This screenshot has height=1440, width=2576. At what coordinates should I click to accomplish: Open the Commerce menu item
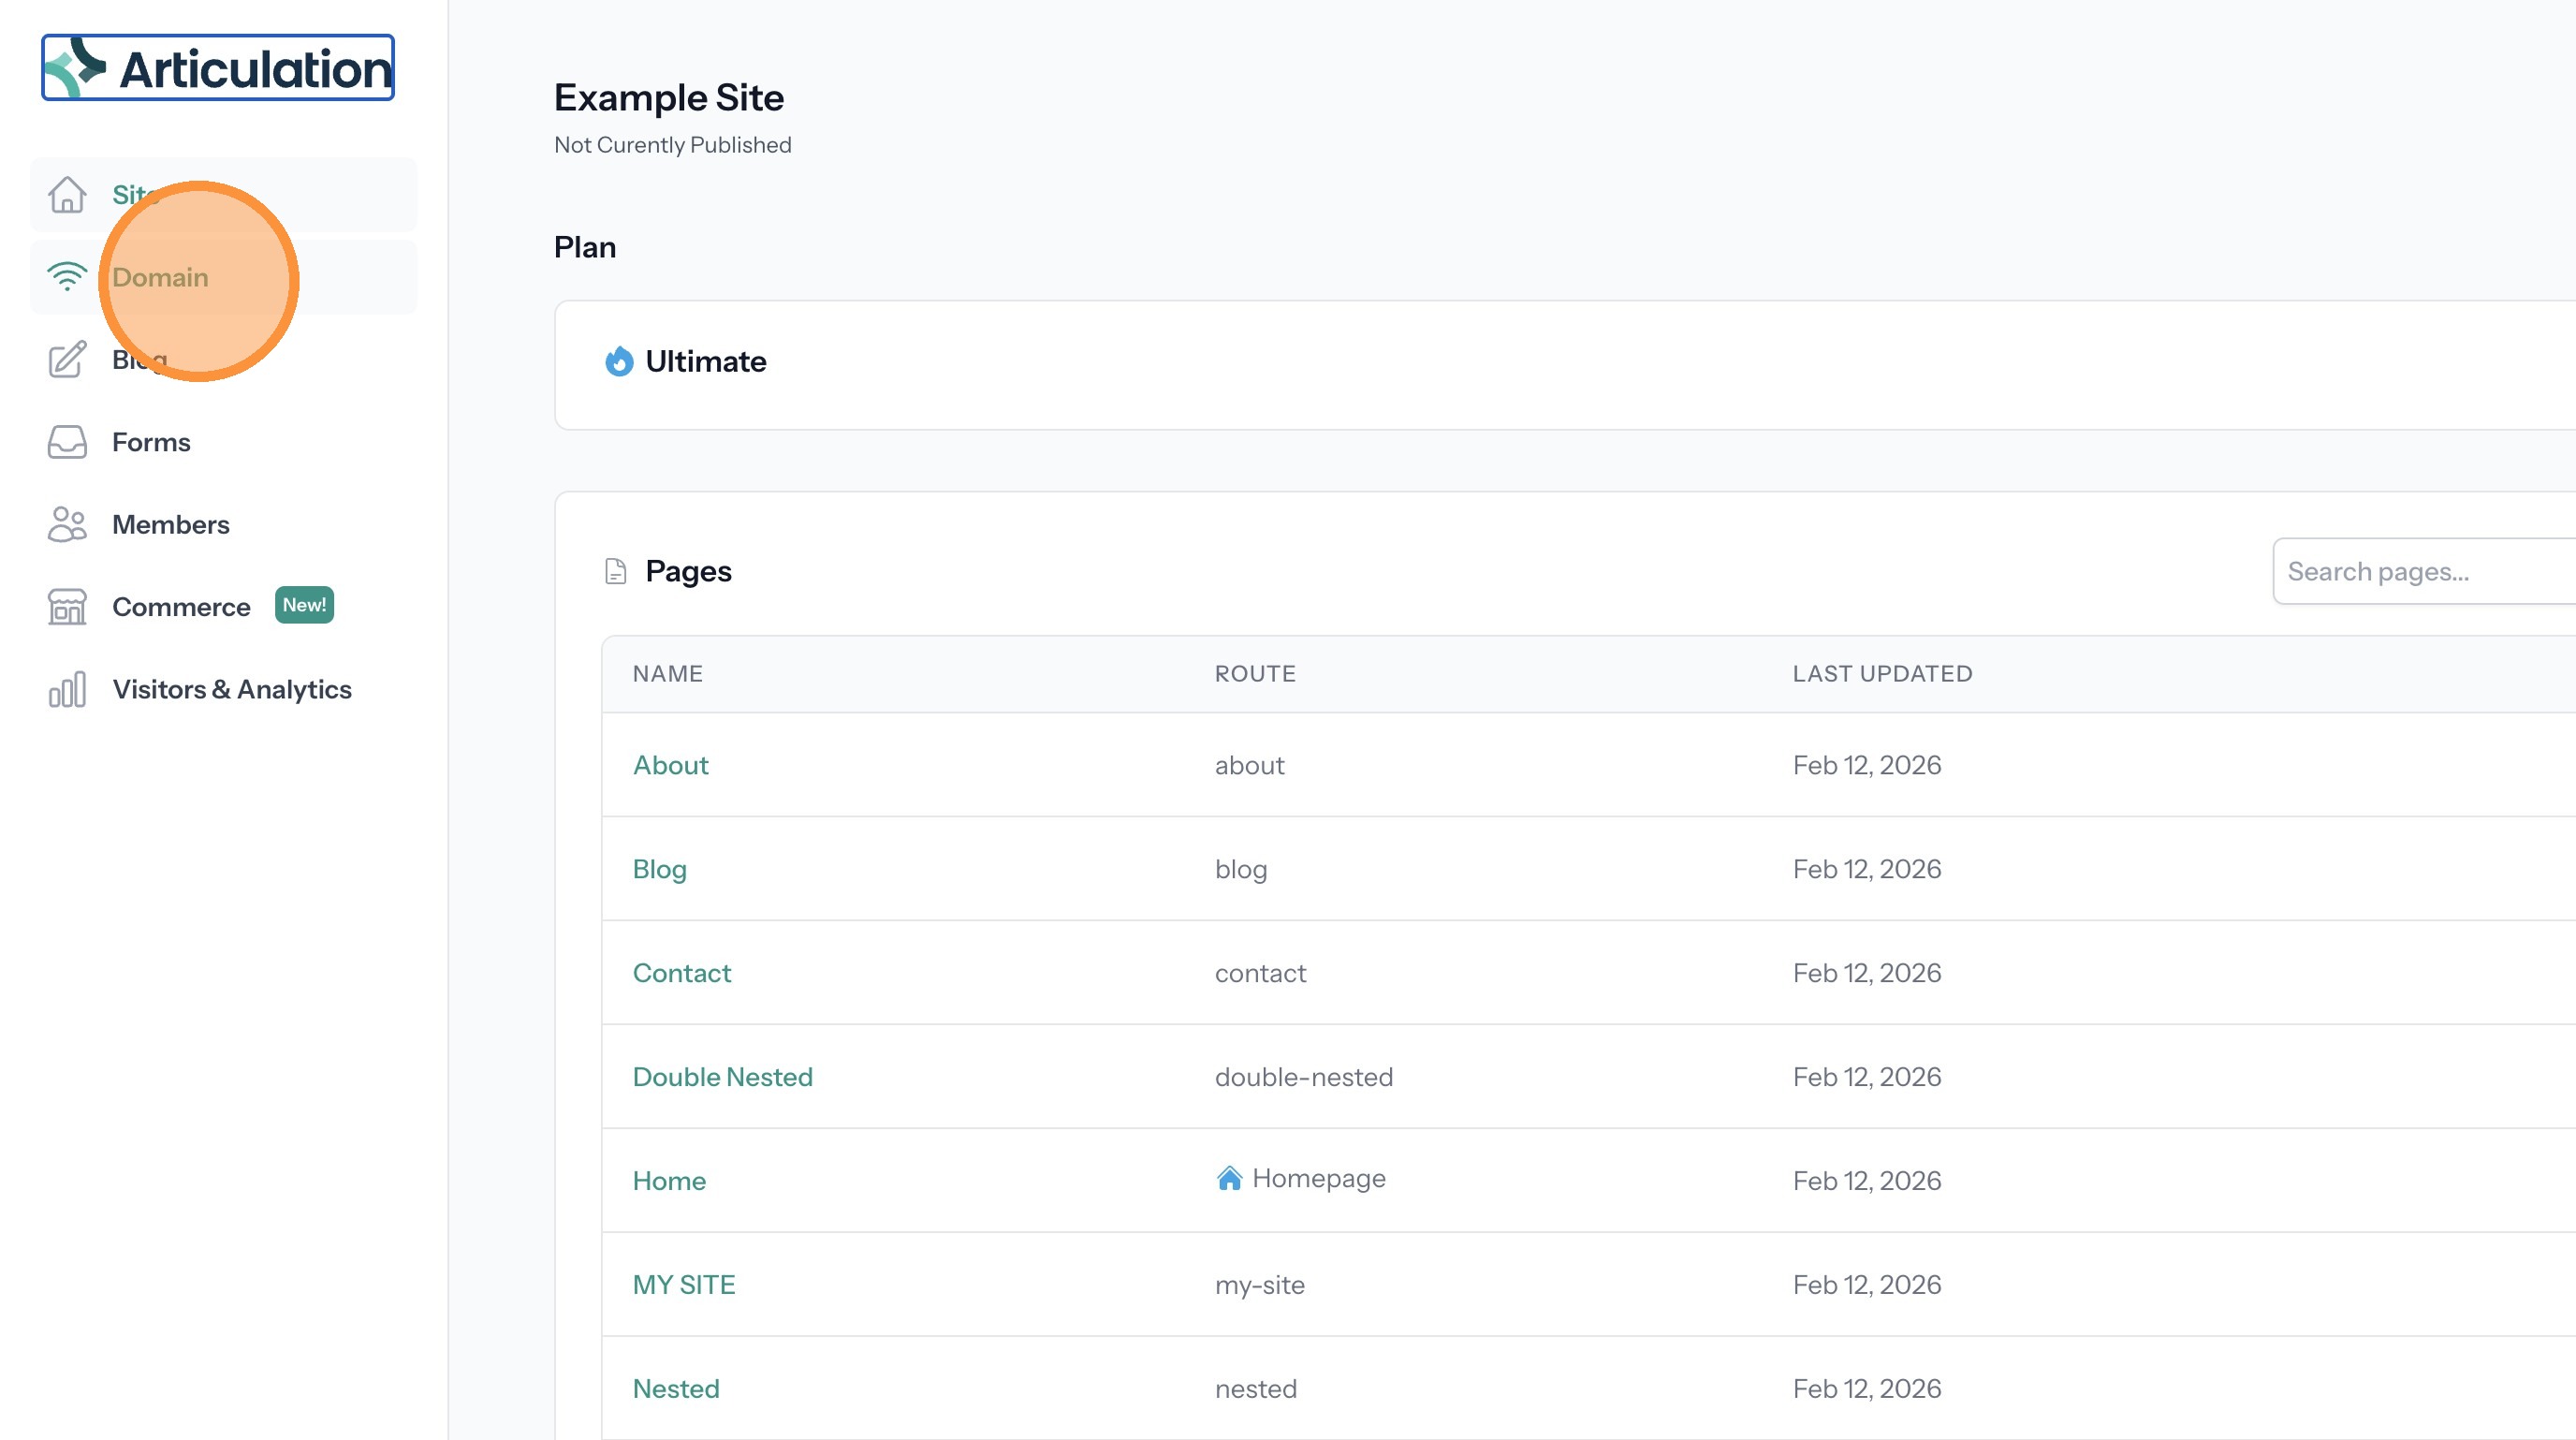tap(181, 607)
